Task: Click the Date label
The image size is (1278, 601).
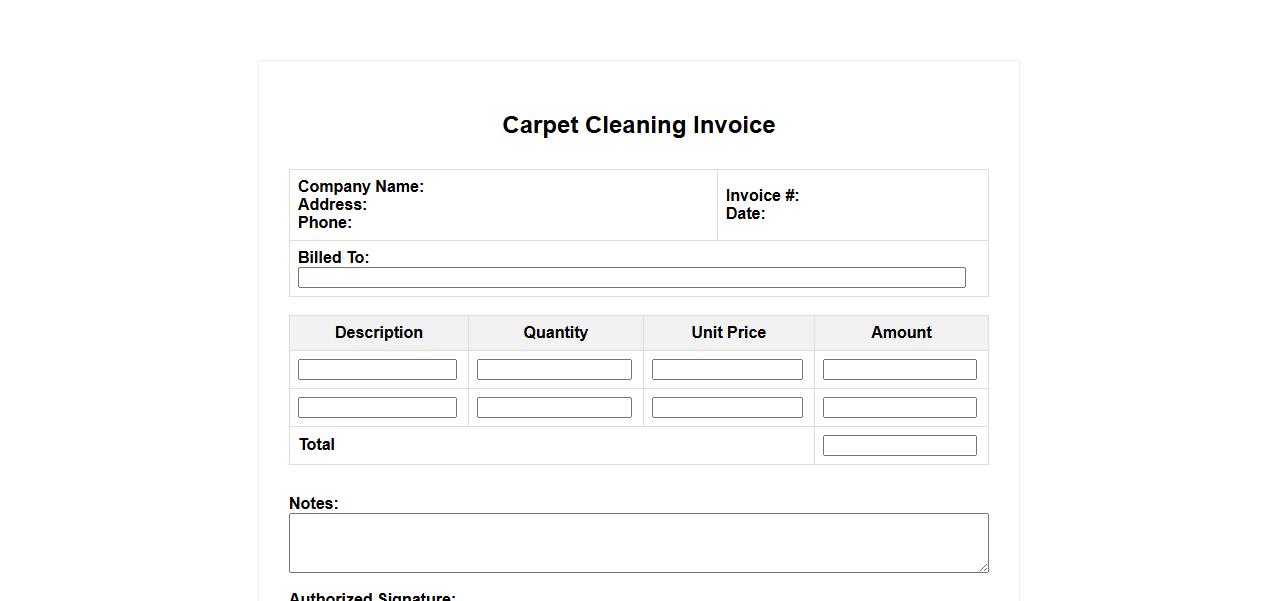Action: pos(745,213)
